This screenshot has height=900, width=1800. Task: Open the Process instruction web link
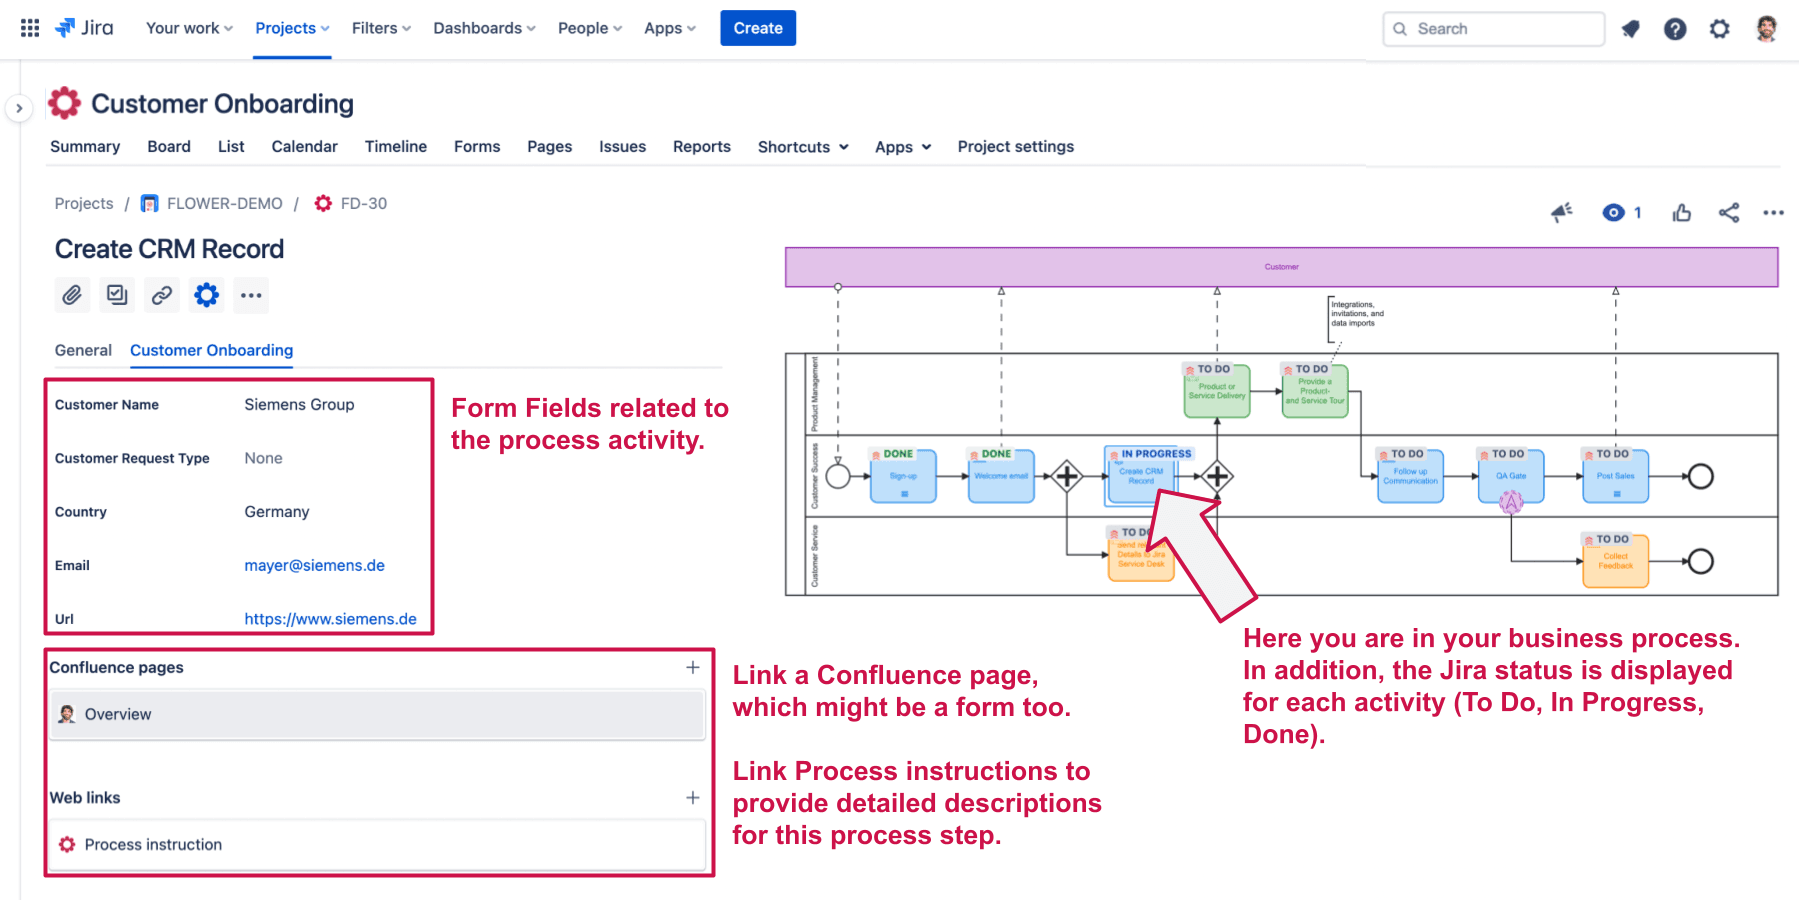click(x=152, y=844)
